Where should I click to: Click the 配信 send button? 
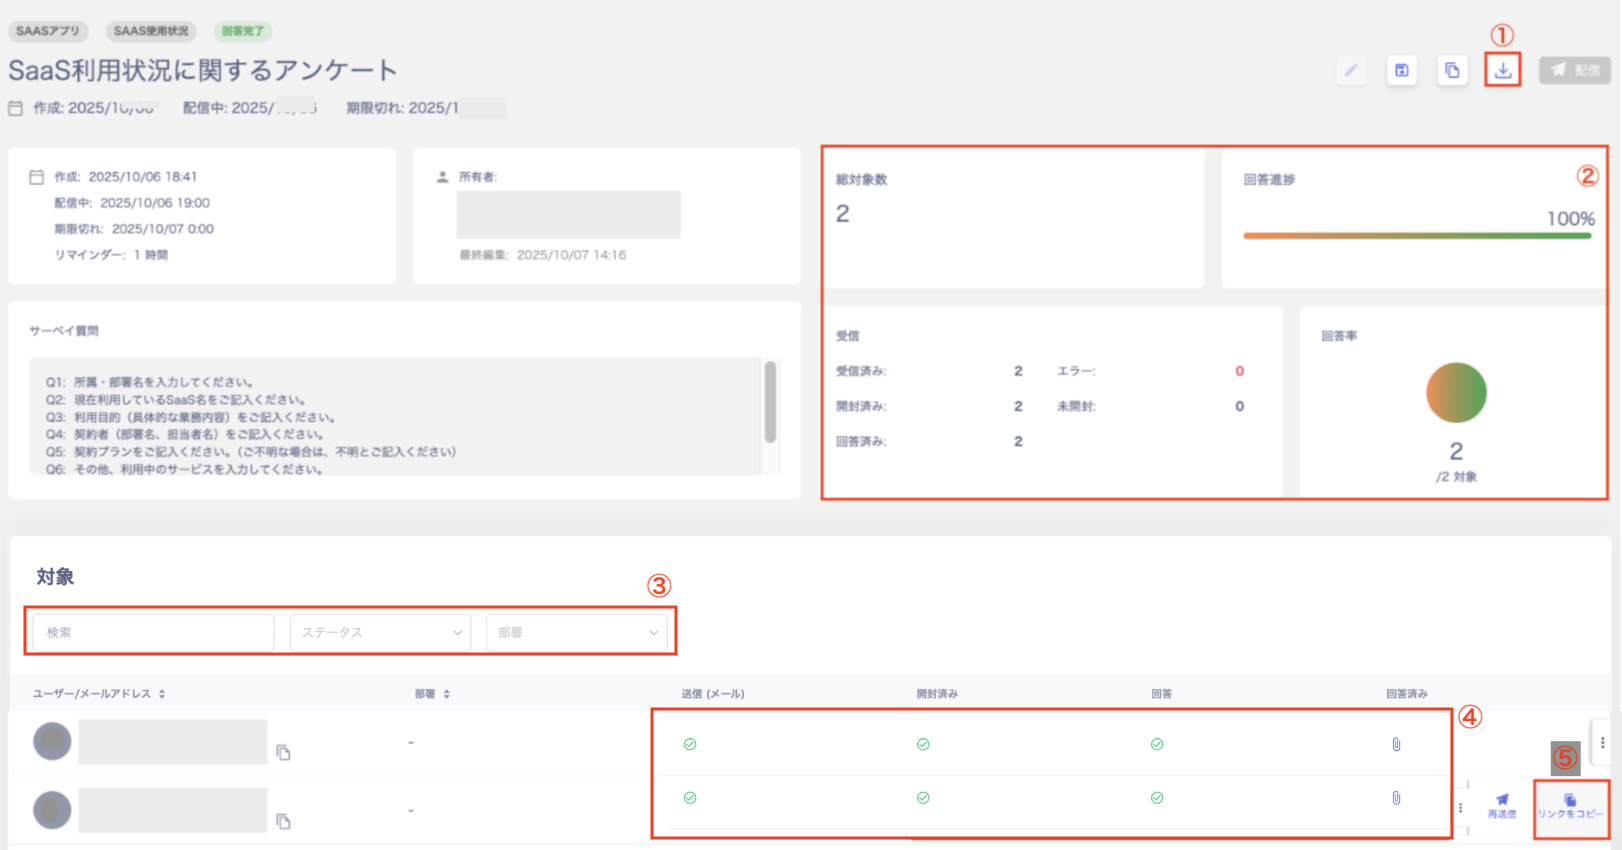1575,70
